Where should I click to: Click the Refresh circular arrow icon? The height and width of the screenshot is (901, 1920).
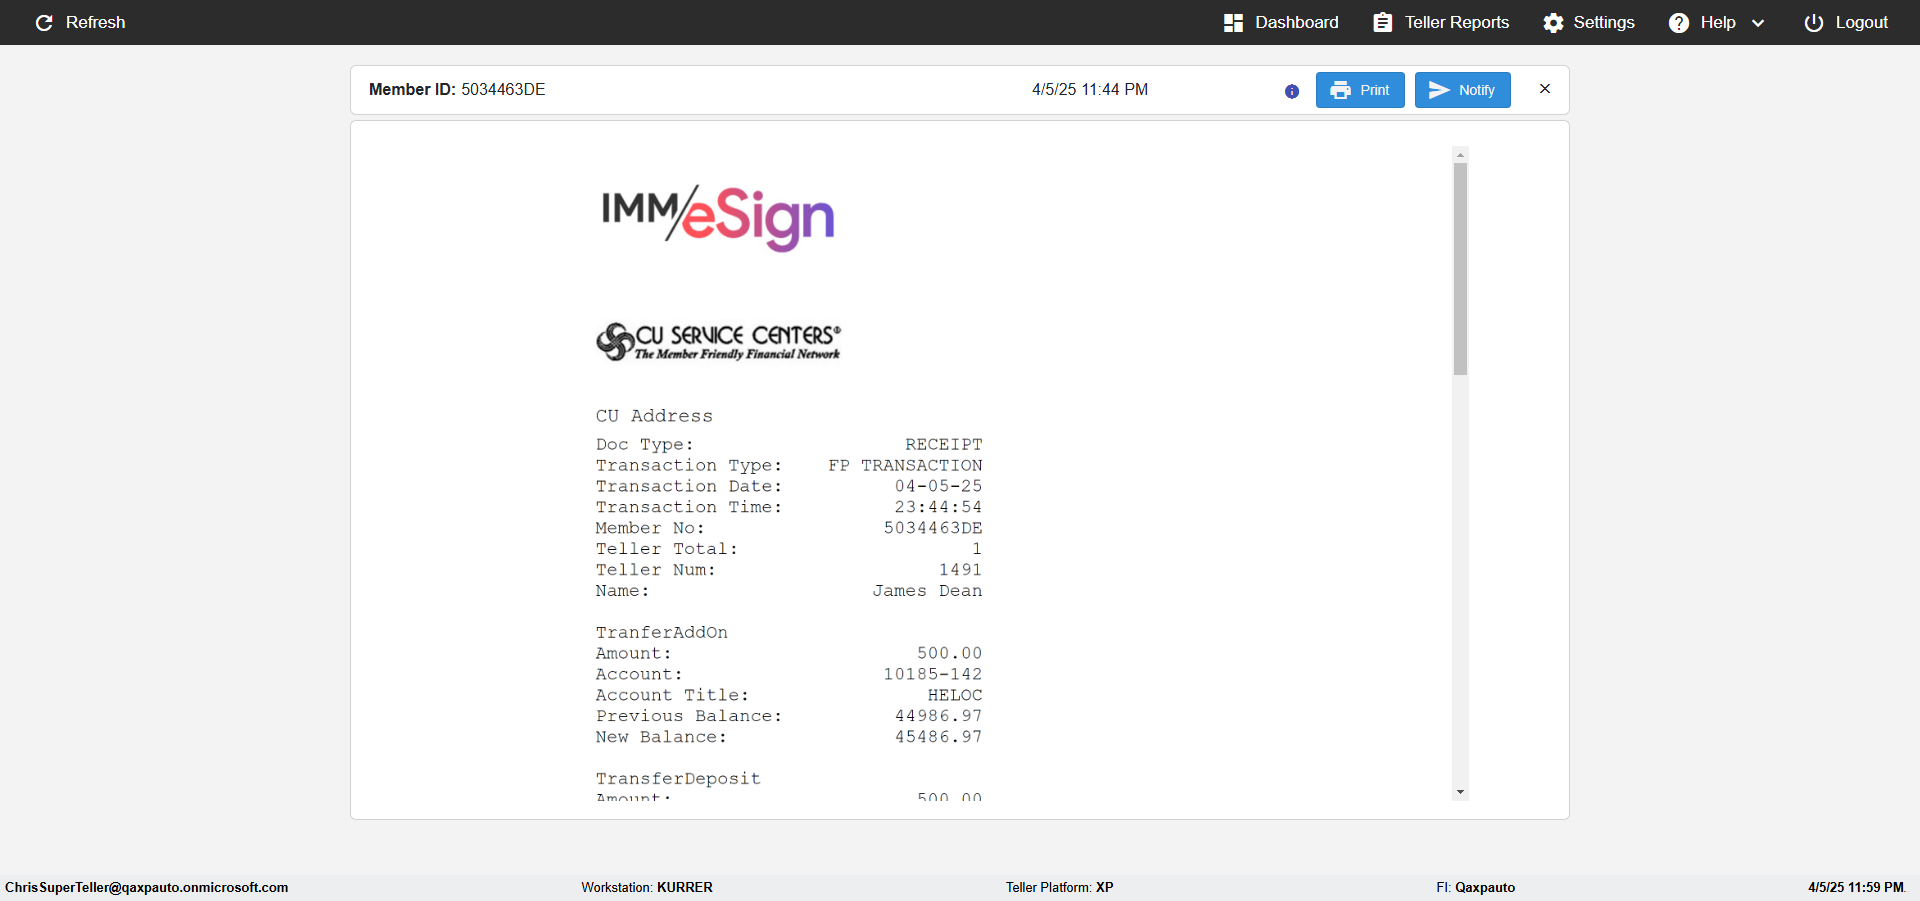point(44,23)
